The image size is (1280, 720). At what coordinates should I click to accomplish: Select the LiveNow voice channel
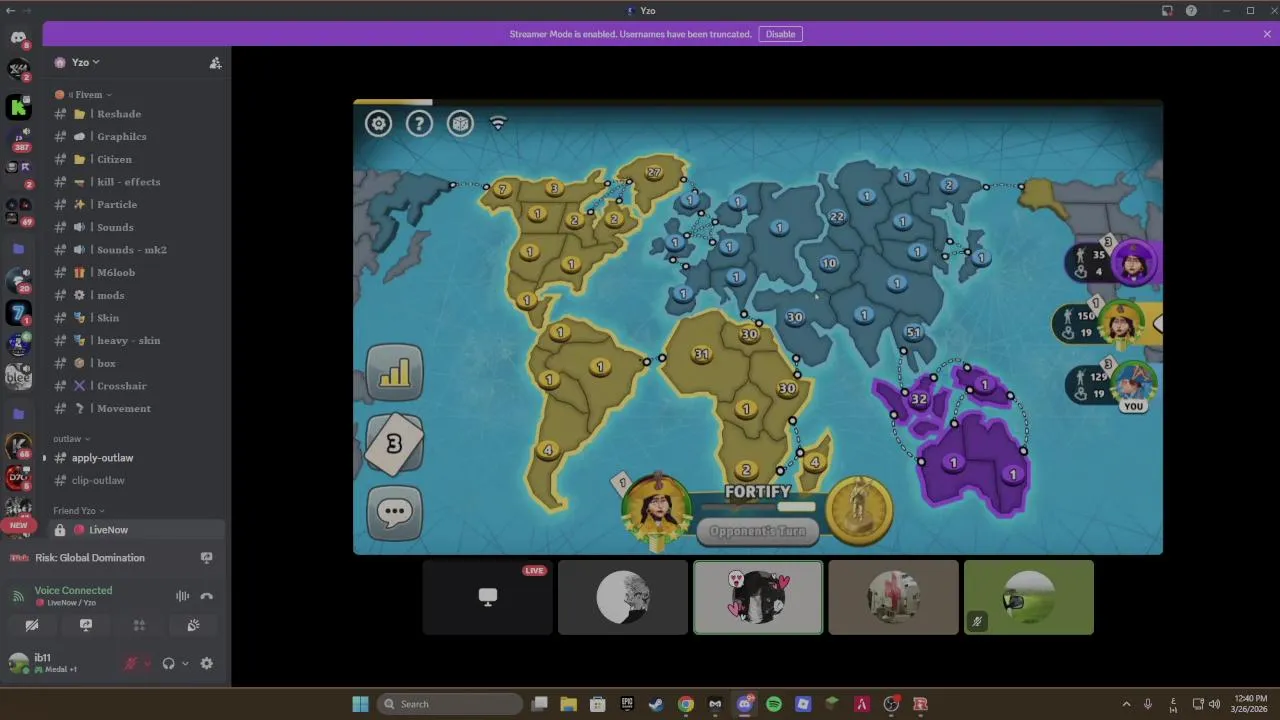tap(137, 530)
